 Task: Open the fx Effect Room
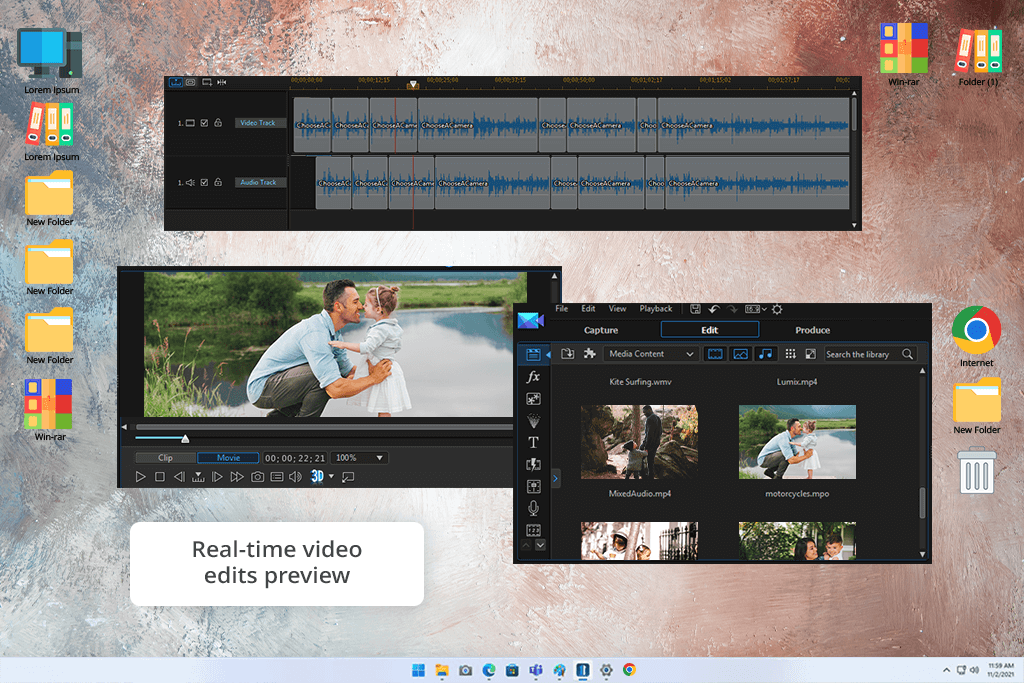pyautogui.click(x=533, y=377)
